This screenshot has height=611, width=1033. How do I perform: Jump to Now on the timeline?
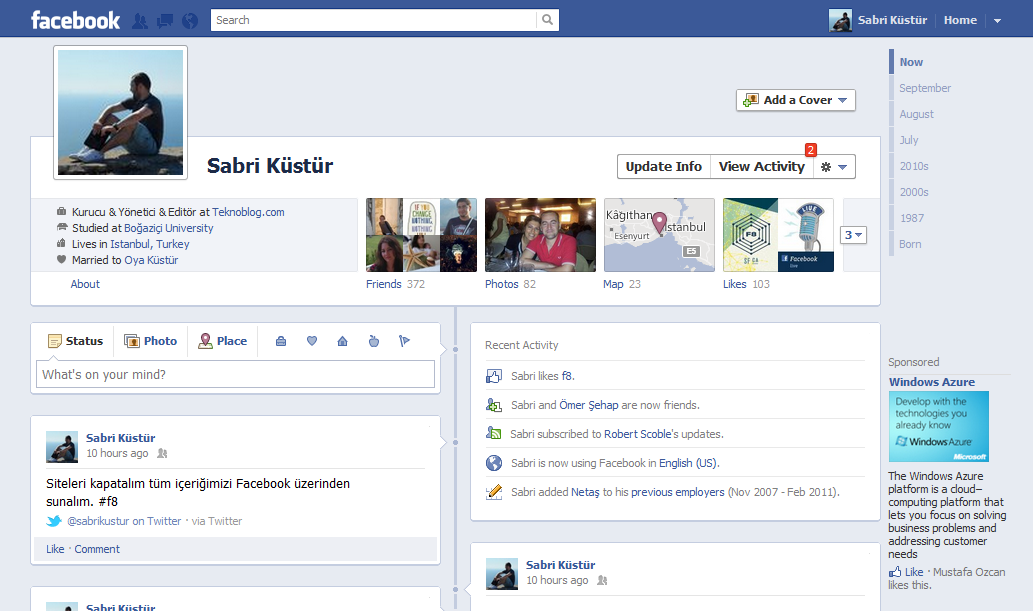(911, 62)
